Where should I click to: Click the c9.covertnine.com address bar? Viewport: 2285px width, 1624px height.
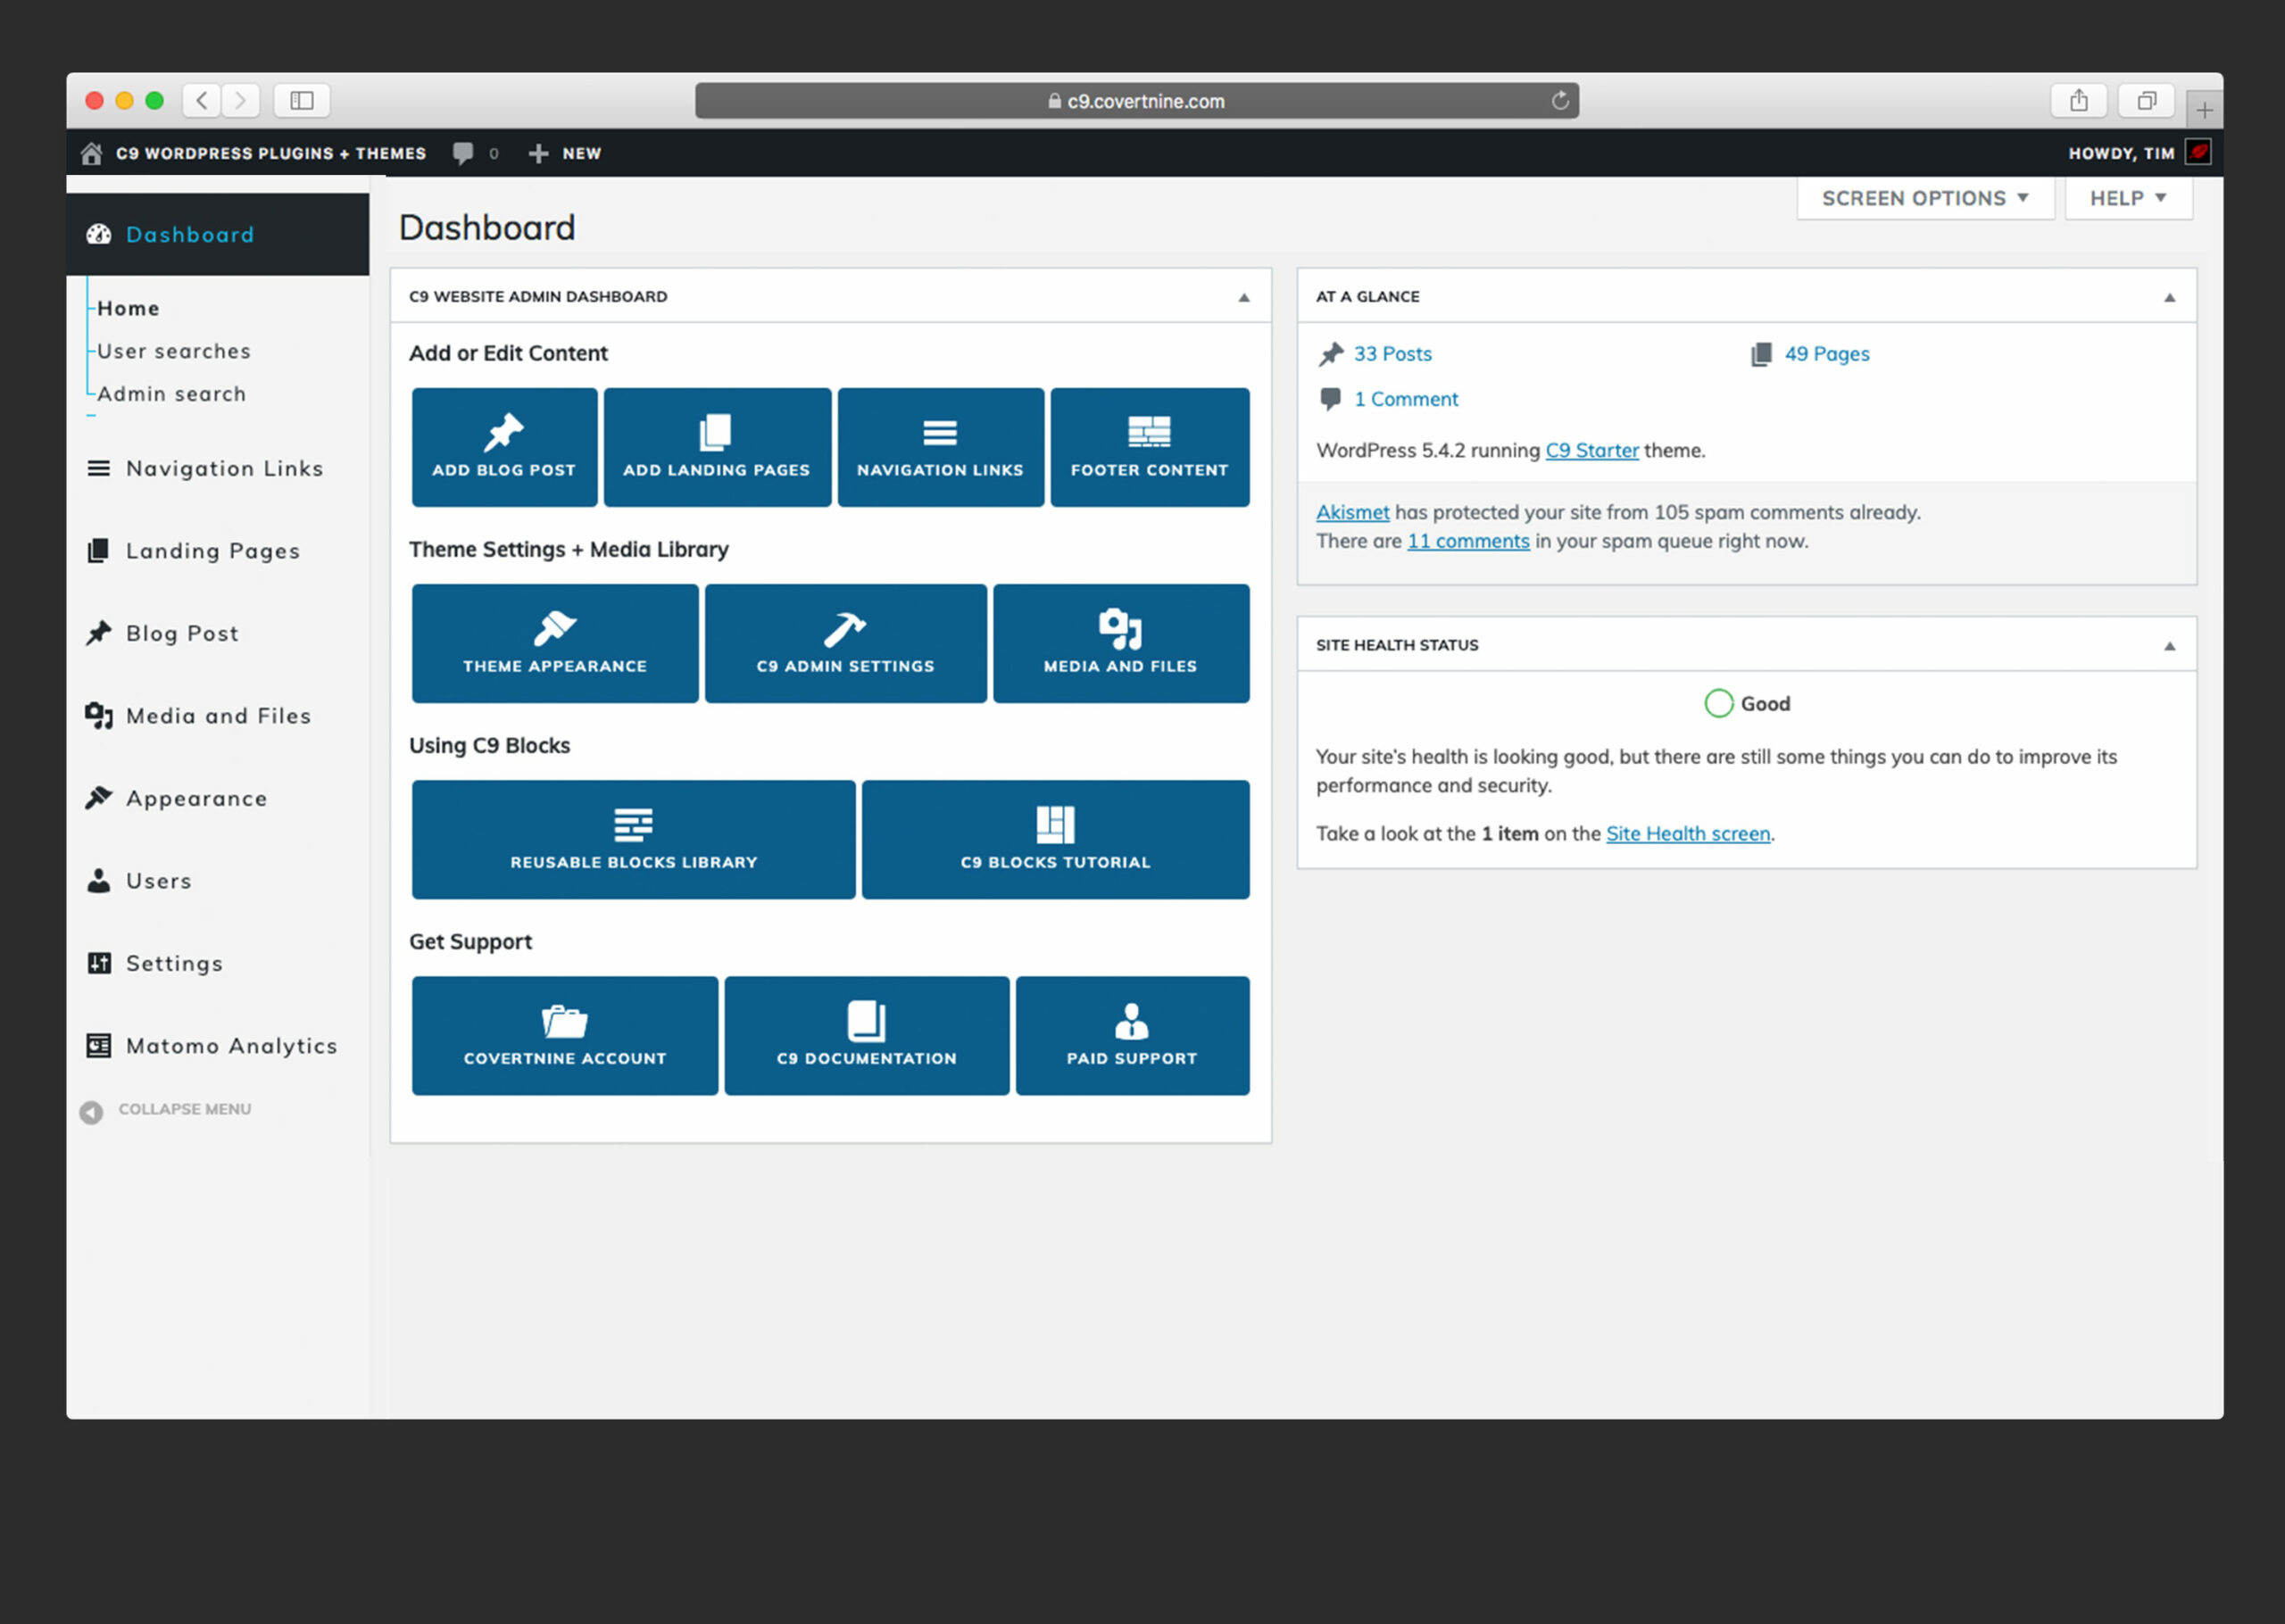pos(1137,100)
